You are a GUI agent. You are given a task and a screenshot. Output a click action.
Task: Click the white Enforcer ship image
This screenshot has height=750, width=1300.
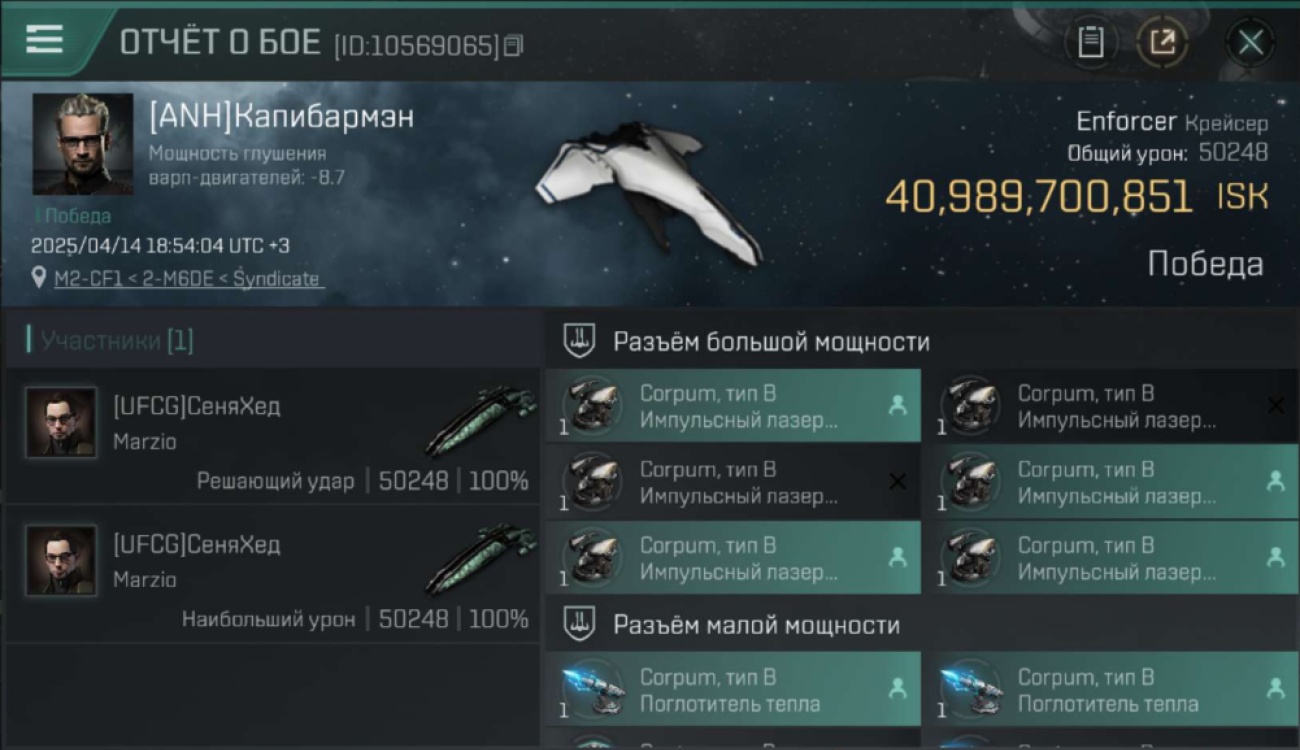coord(645,194)
